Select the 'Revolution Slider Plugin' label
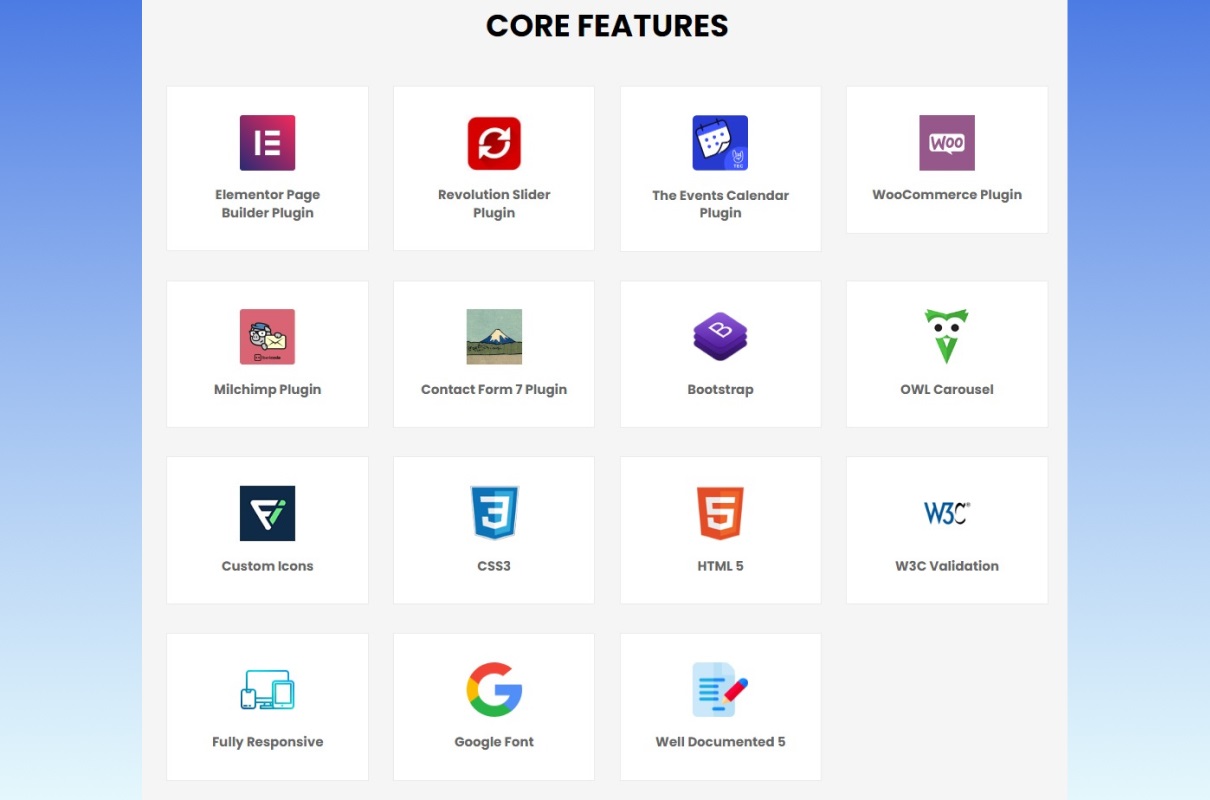Image resolution: width=1210 pixels, height=800 pixels. click(494, 204)
